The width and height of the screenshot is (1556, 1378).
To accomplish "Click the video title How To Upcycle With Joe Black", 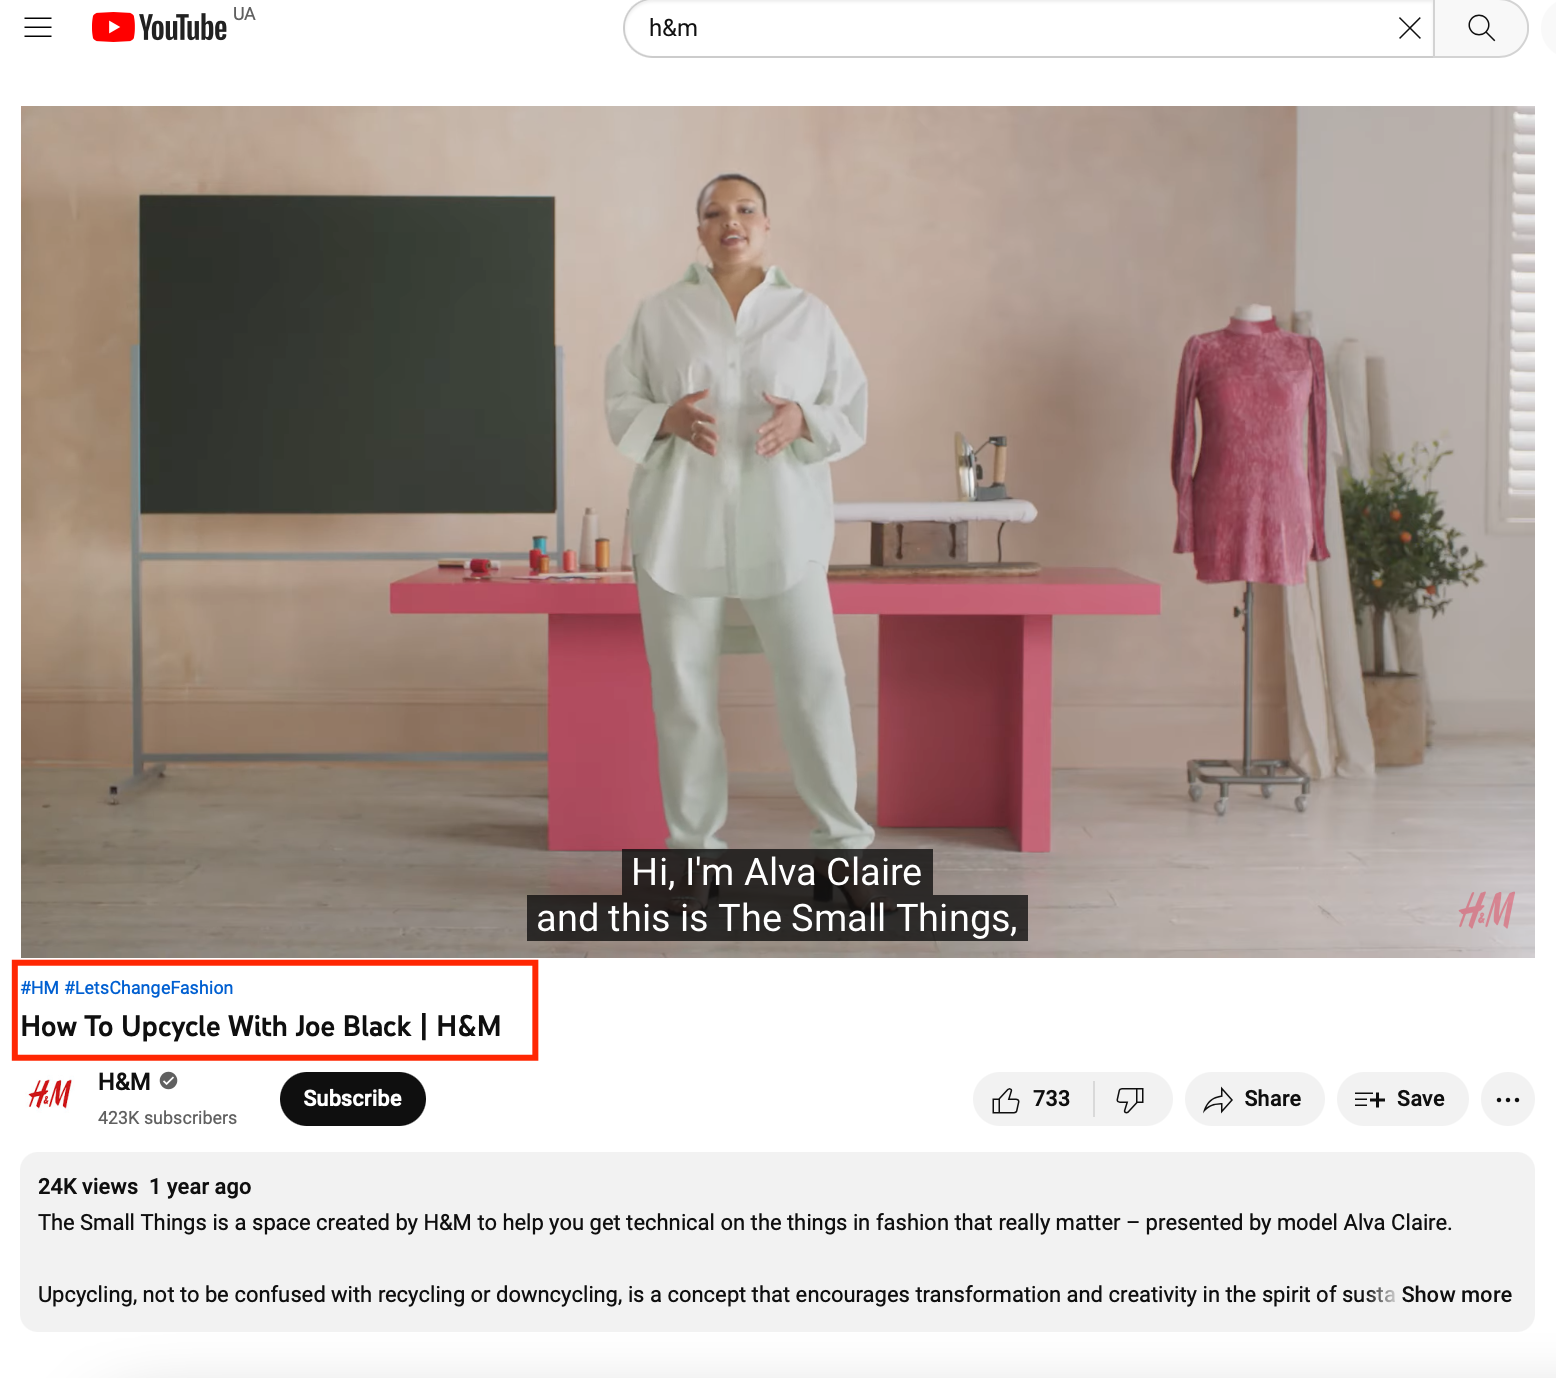I will 261,1027.
